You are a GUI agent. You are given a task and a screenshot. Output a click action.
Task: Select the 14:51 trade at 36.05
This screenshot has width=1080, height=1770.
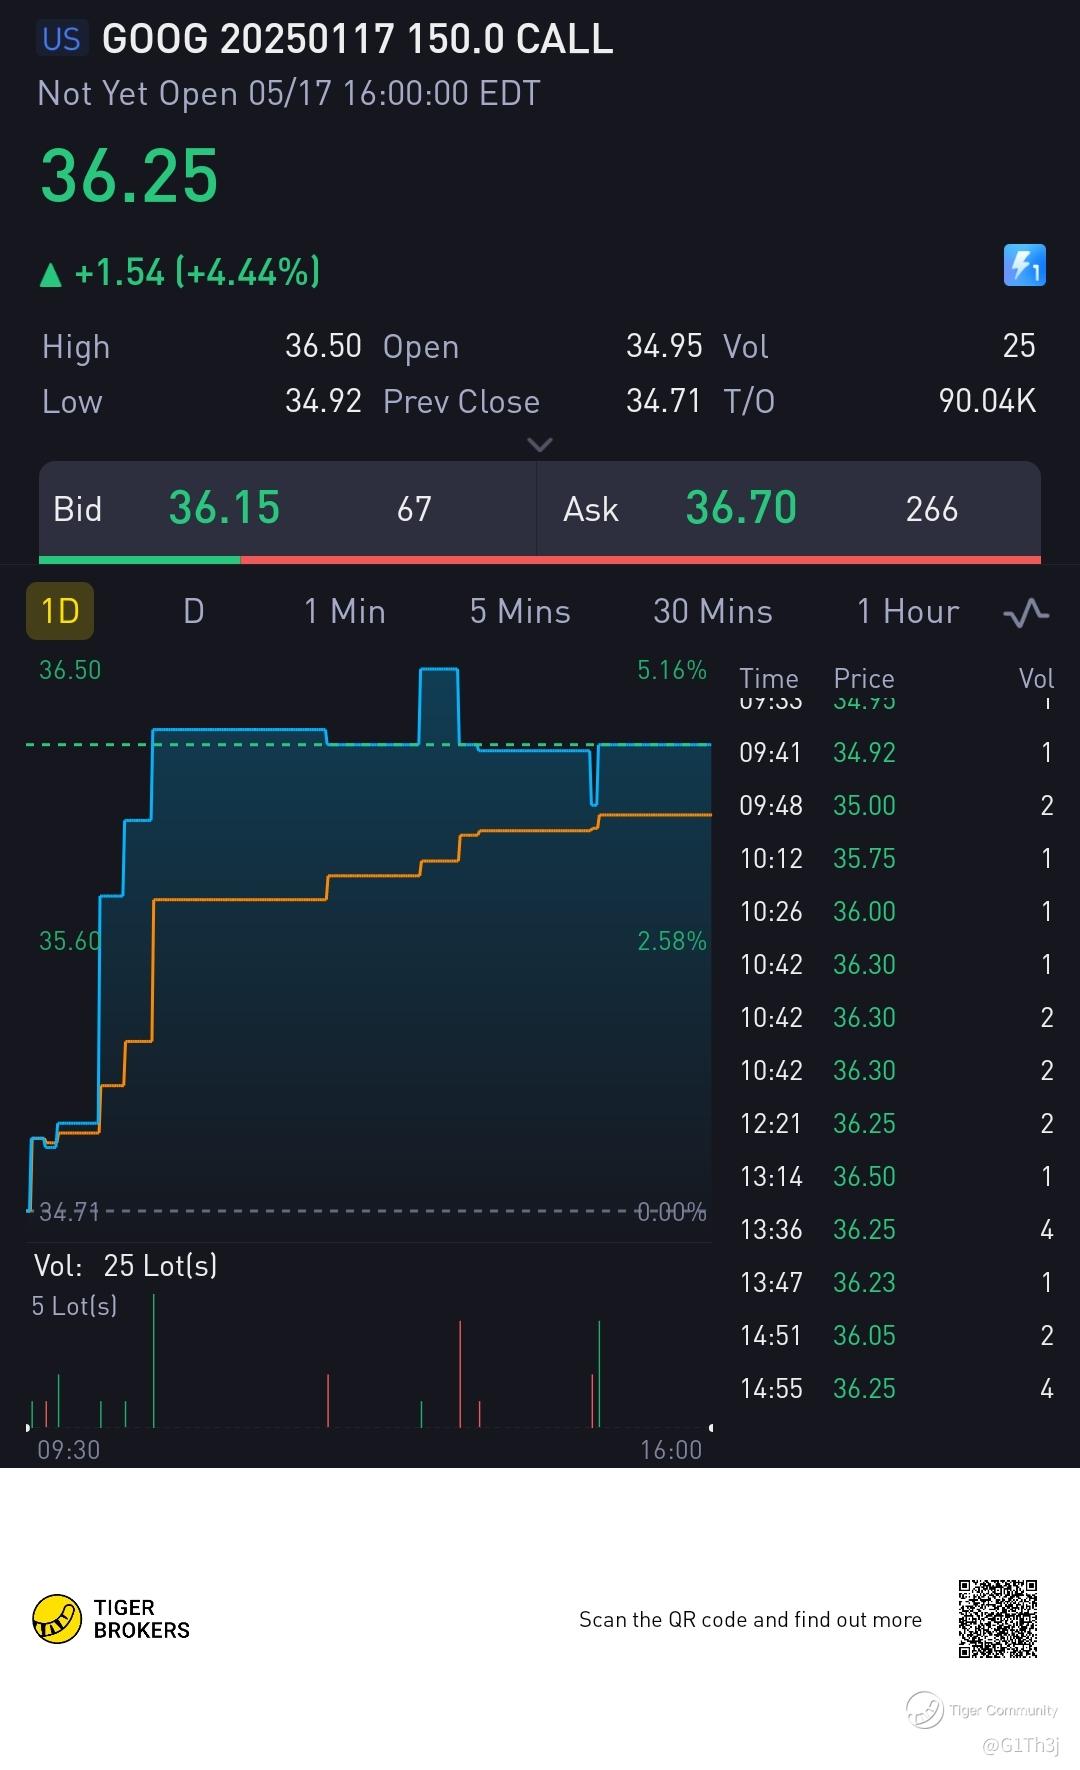click(x=897, y=1335)
